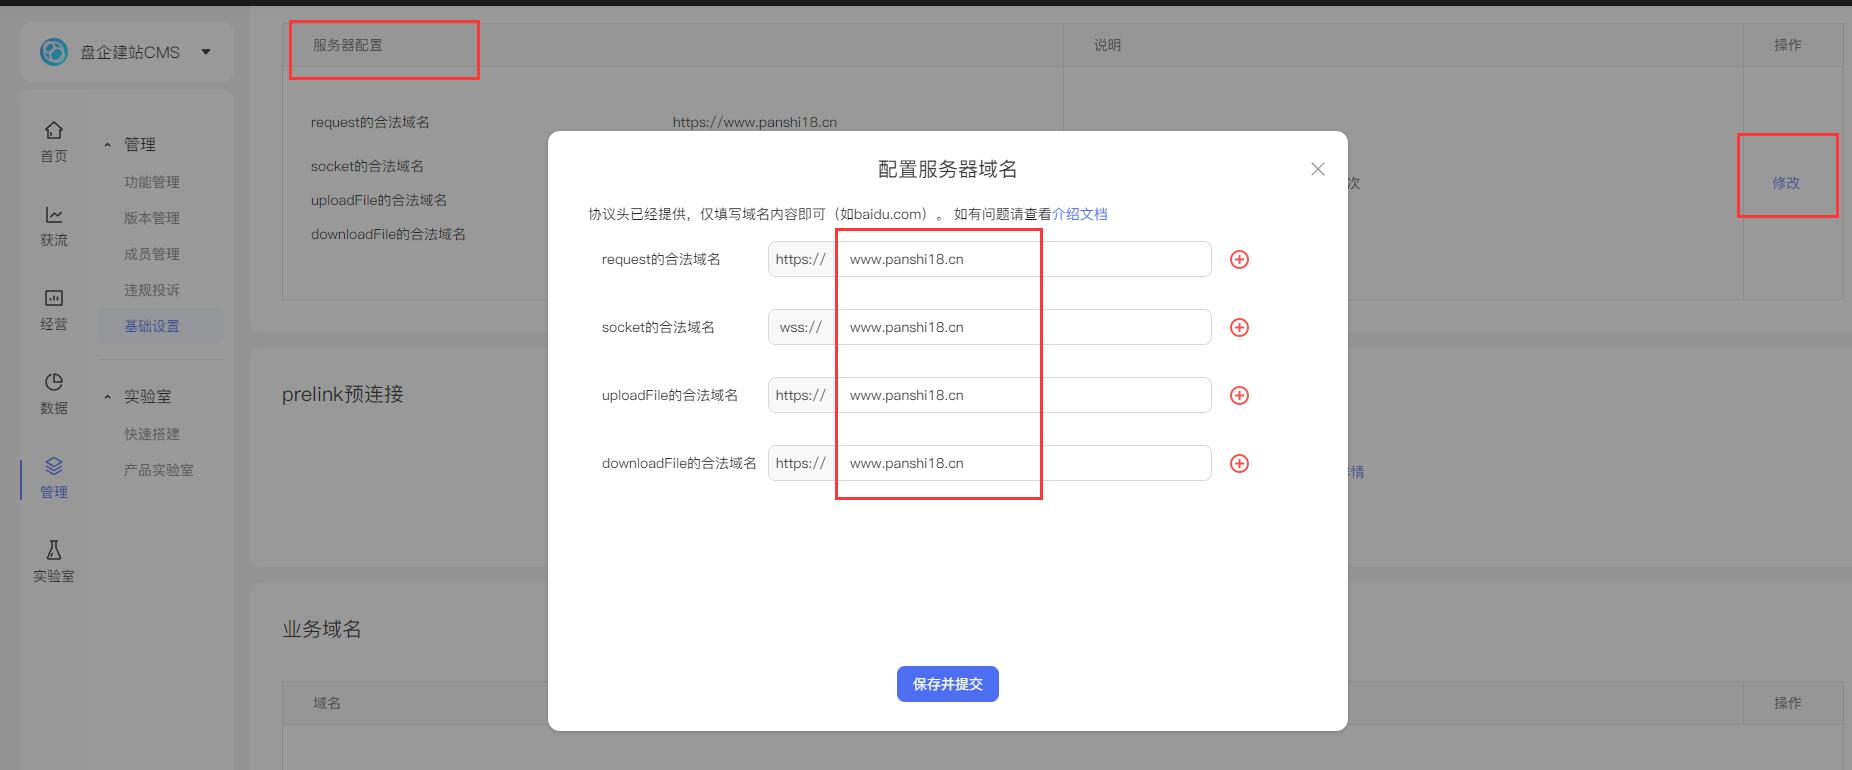Screen dimensions: 1852x770
Task: Click the https:// prefix of uploadFile row
Action: point(801,395)
